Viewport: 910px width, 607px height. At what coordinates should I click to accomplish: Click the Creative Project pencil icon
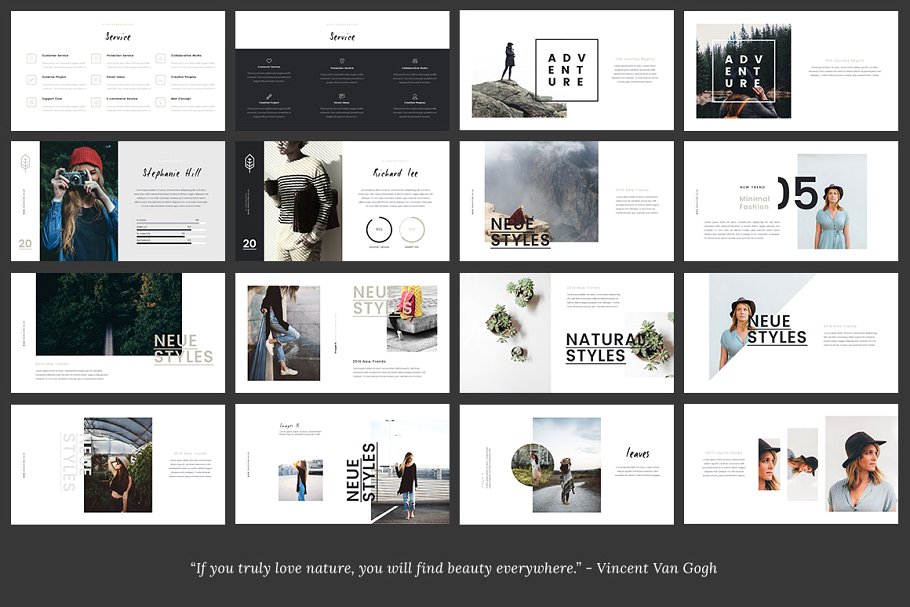(31, 80)
